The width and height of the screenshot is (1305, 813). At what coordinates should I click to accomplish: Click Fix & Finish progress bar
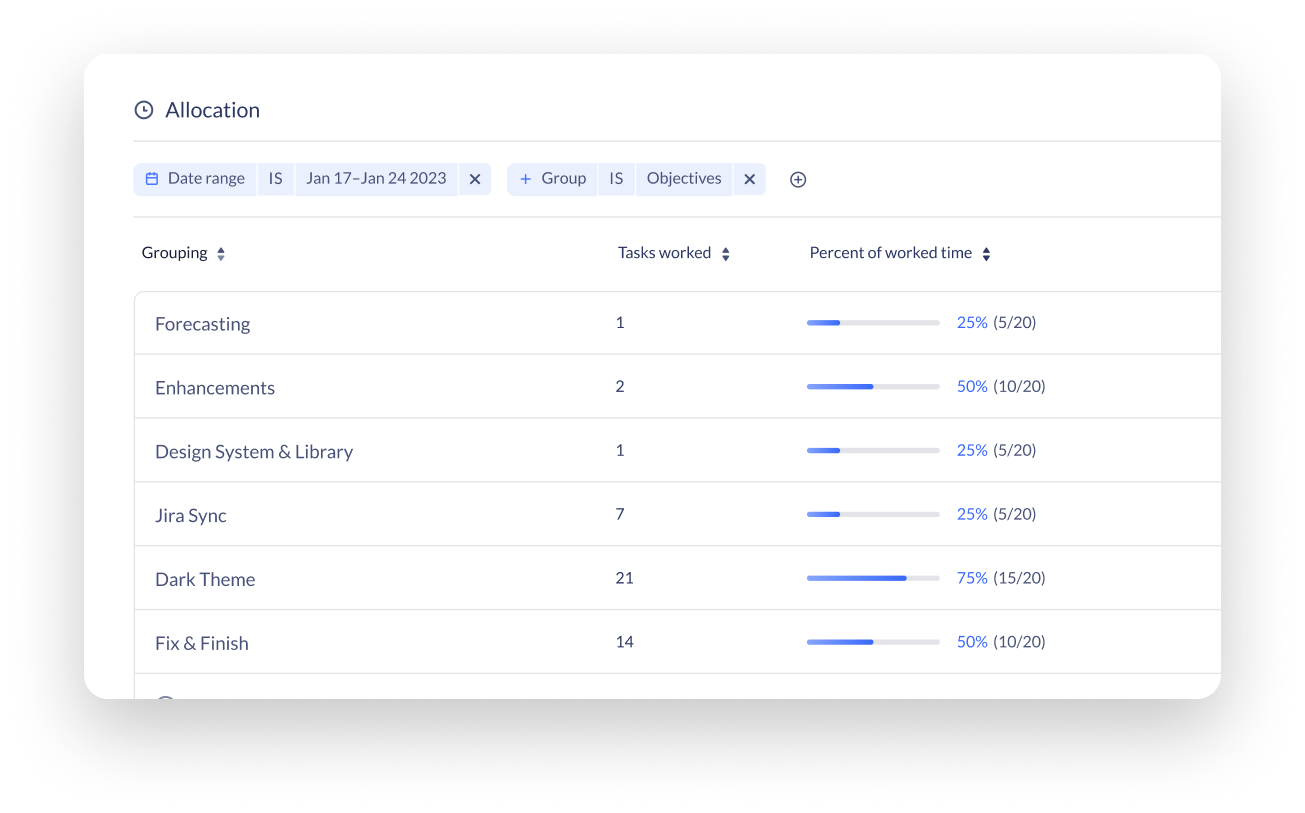pyautogui.click(x=873, y=642)
